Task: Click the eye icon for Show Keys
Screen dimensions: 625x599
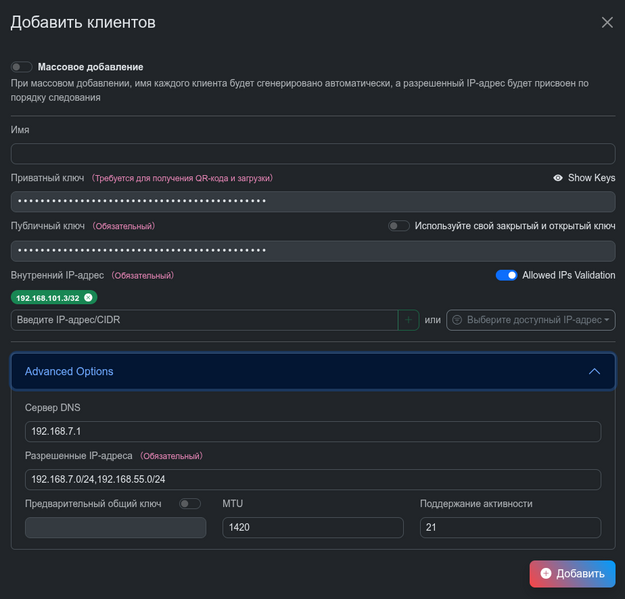Action: (x=558, y=178)
